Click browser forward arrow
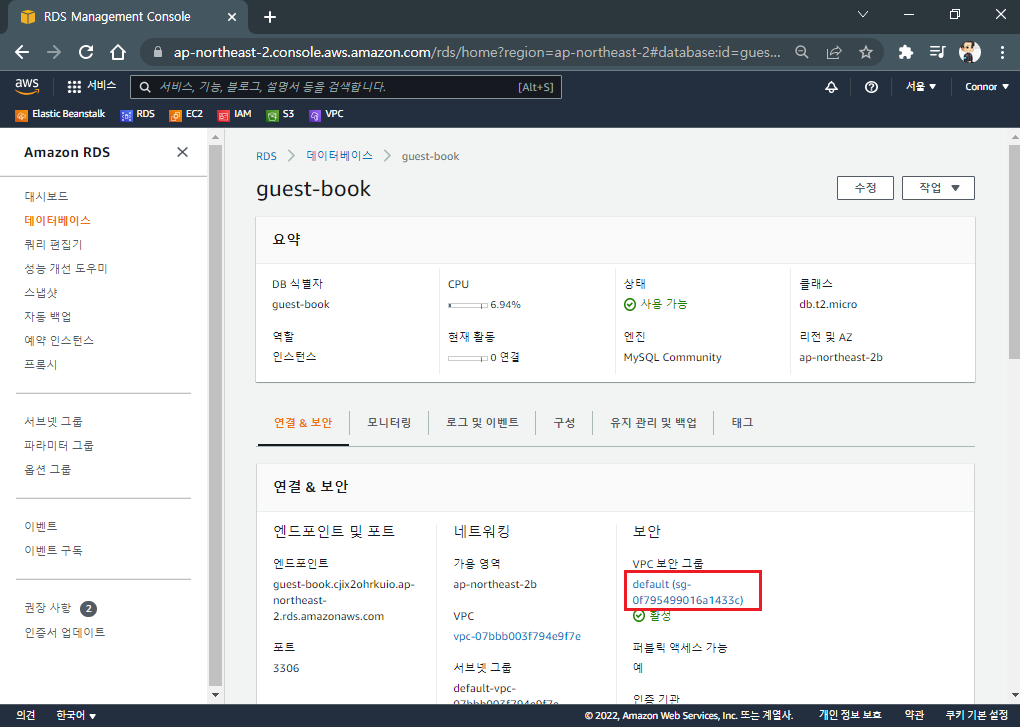 [54, 52]
